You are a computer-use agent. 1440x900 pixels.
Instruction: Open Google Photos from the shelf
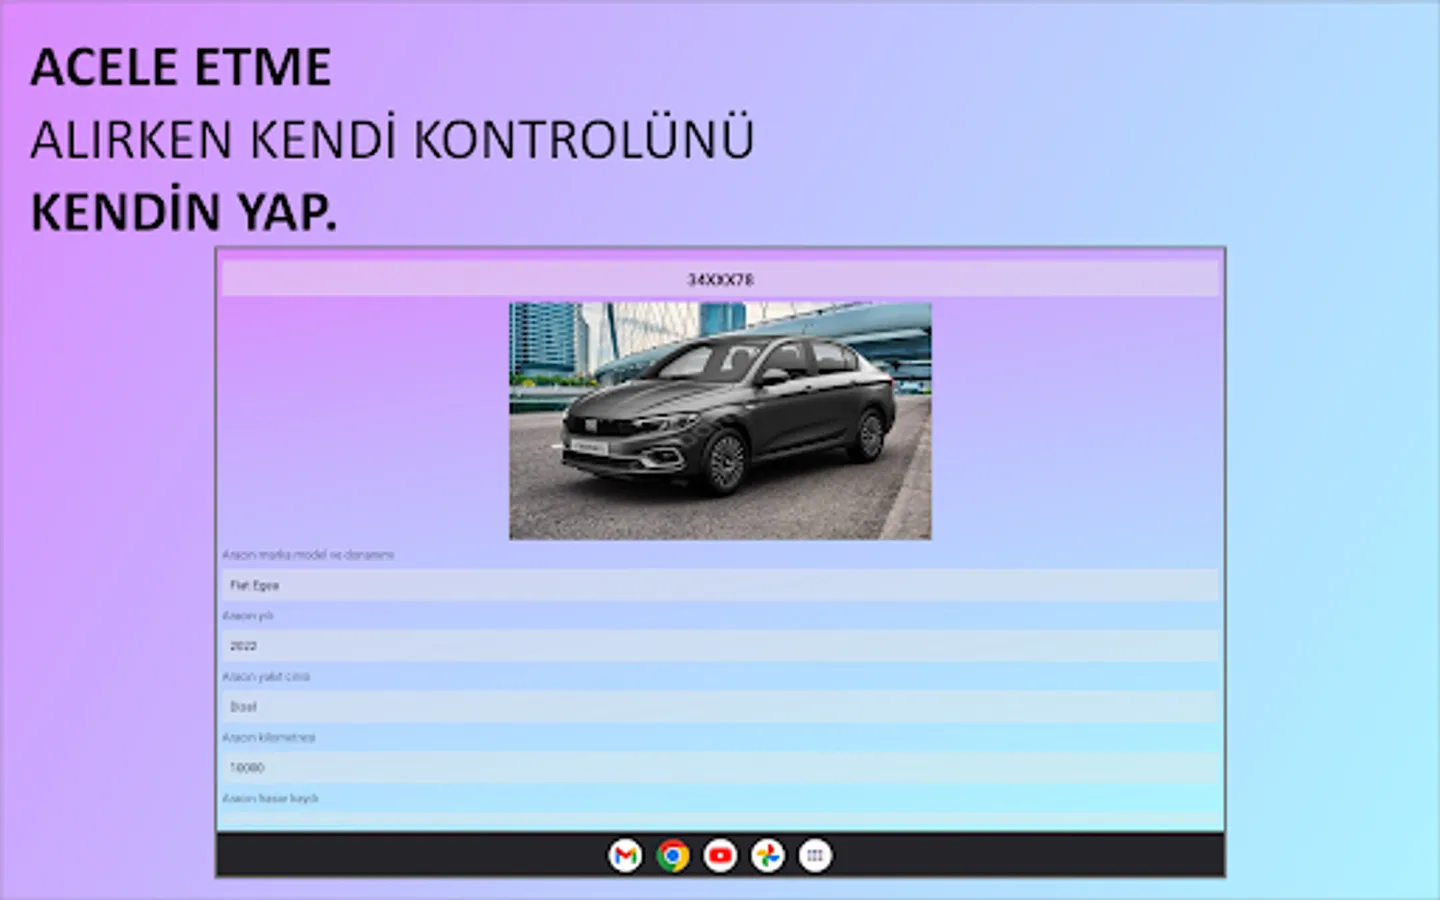click(x=768, y=855)
